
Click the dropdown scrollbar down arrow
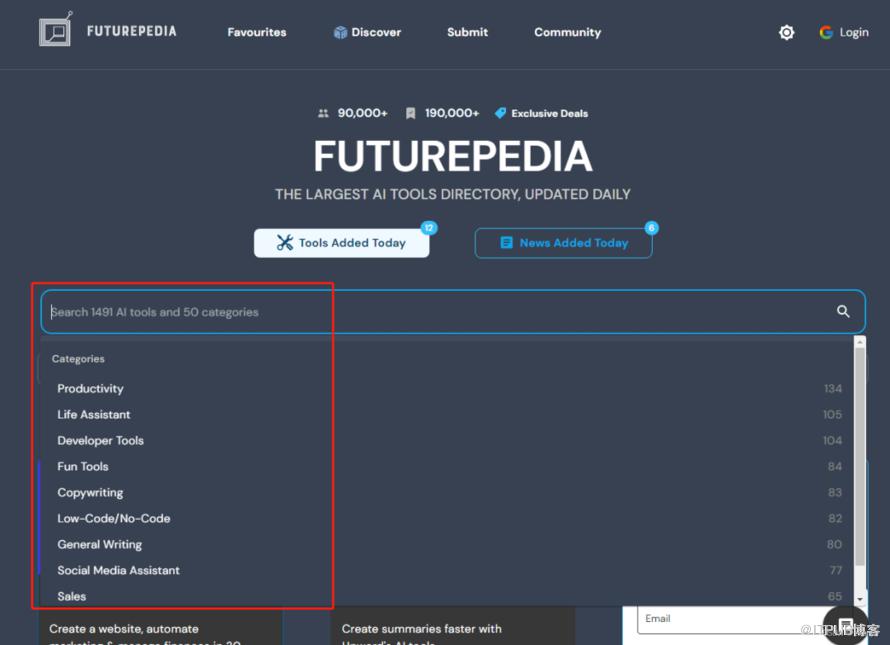859,599
